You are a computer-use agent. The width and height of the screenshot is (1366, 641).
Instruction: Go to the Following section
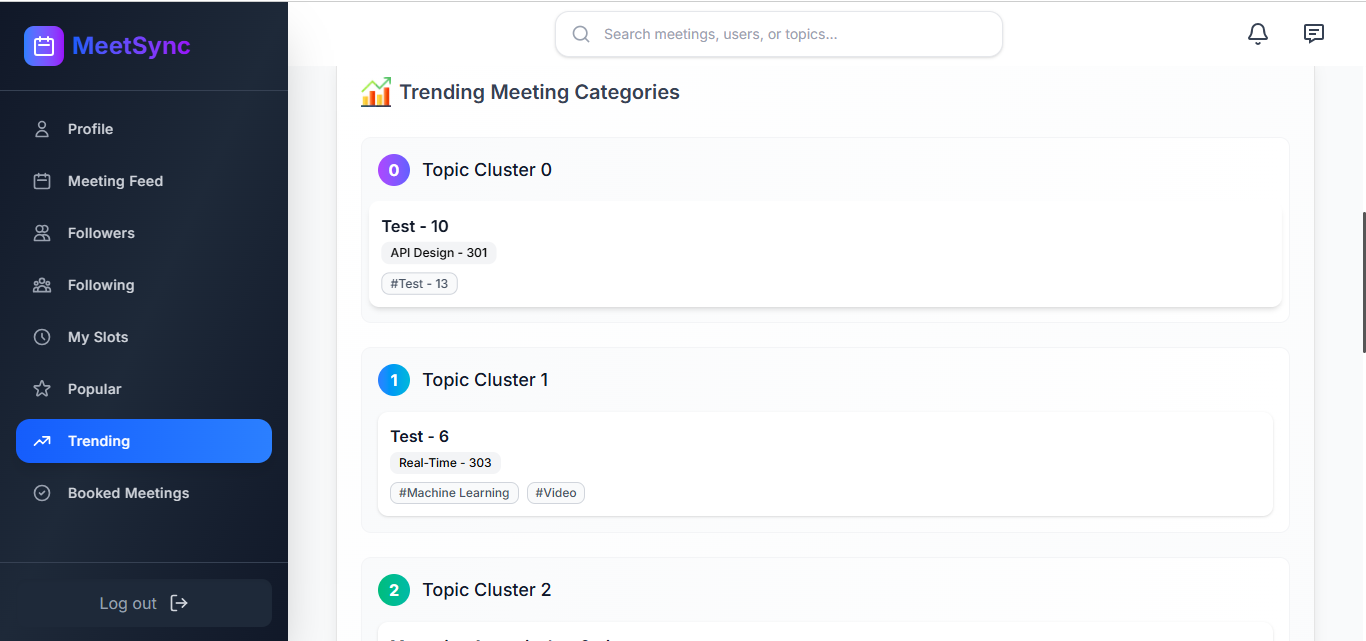[x=100, y=285]
